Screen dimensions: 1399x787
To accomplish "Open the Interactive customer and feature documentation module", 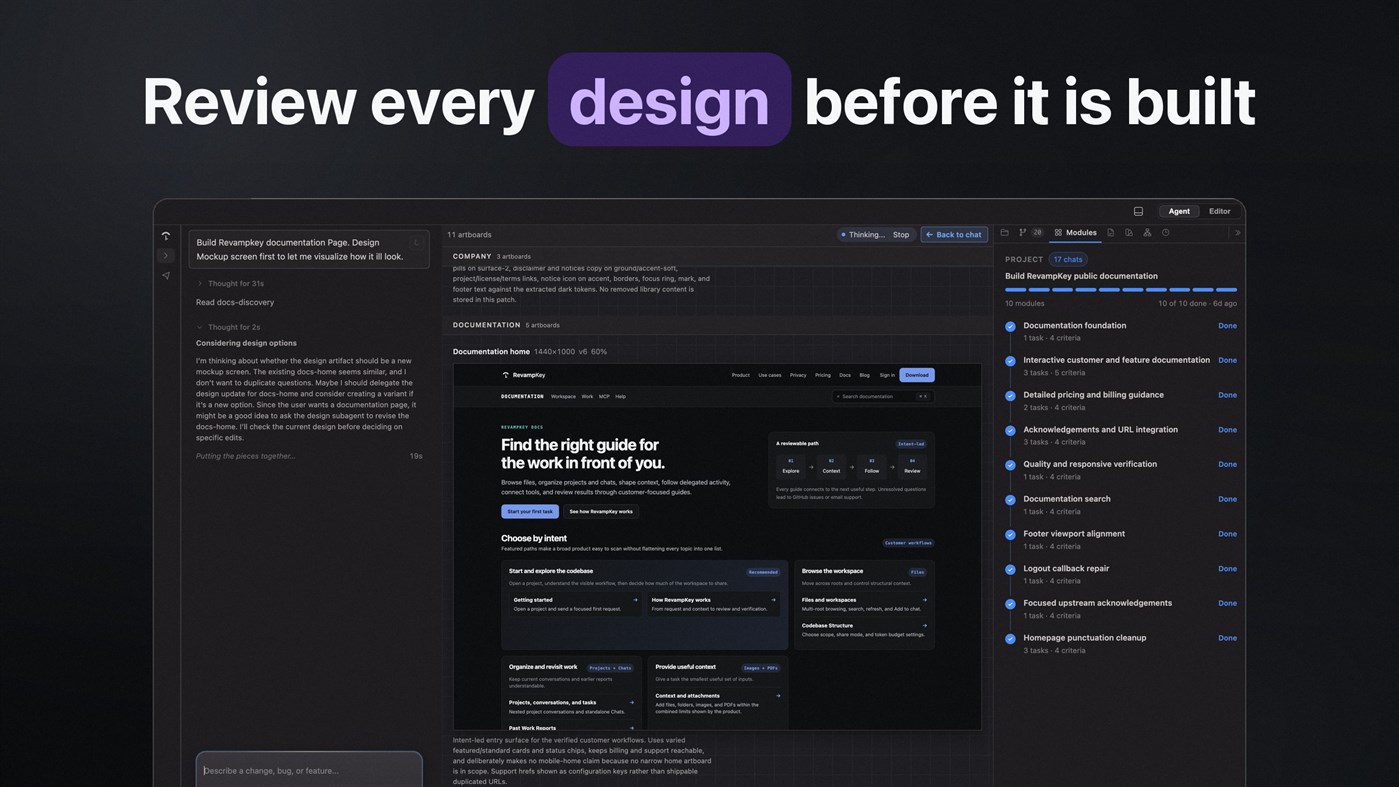I will point(1121,366).
